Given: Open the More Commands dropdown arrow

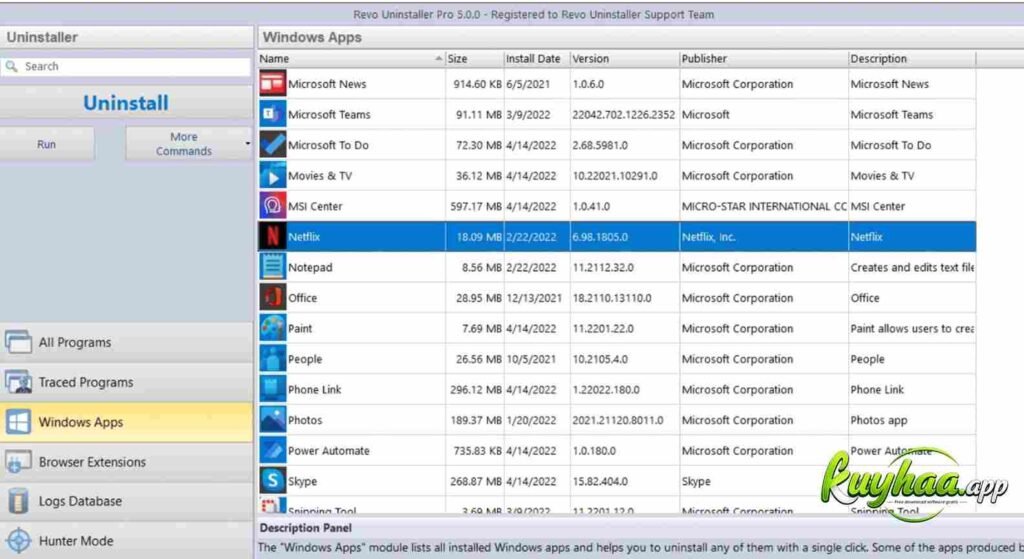Looking at the screenshot, I should (x=248, y=144).
